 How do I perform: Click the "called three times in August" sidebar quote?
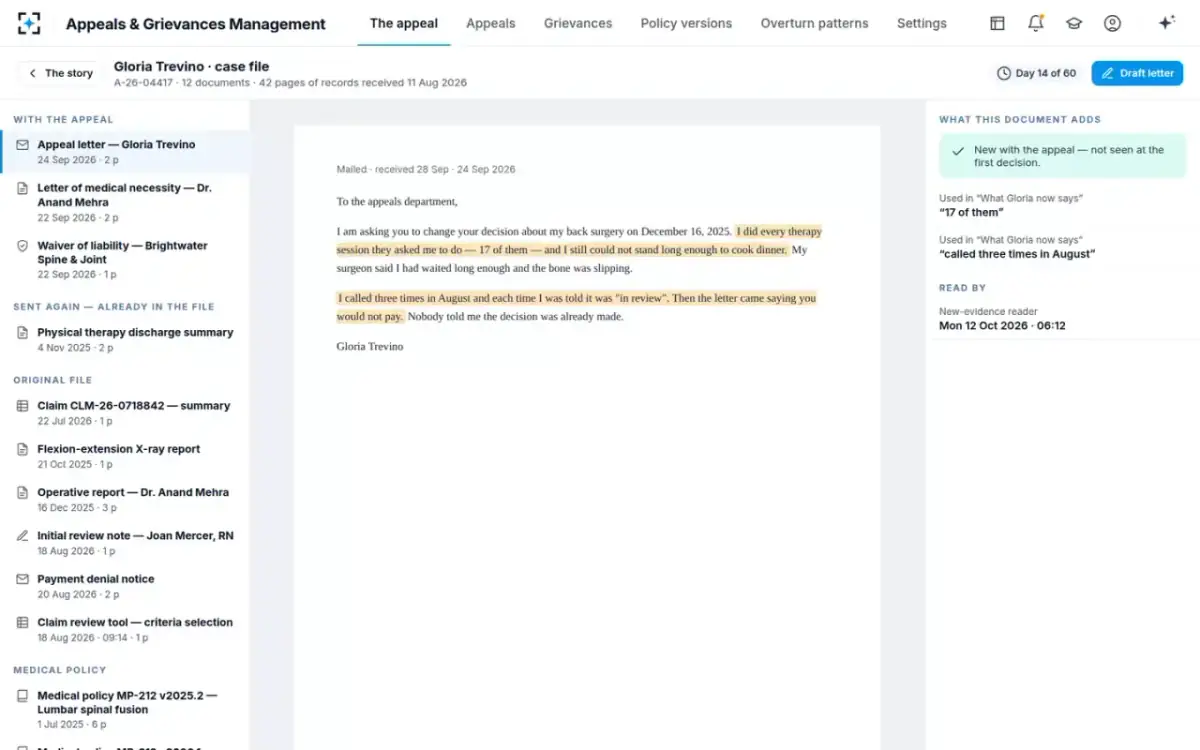tap(1017, 254)
